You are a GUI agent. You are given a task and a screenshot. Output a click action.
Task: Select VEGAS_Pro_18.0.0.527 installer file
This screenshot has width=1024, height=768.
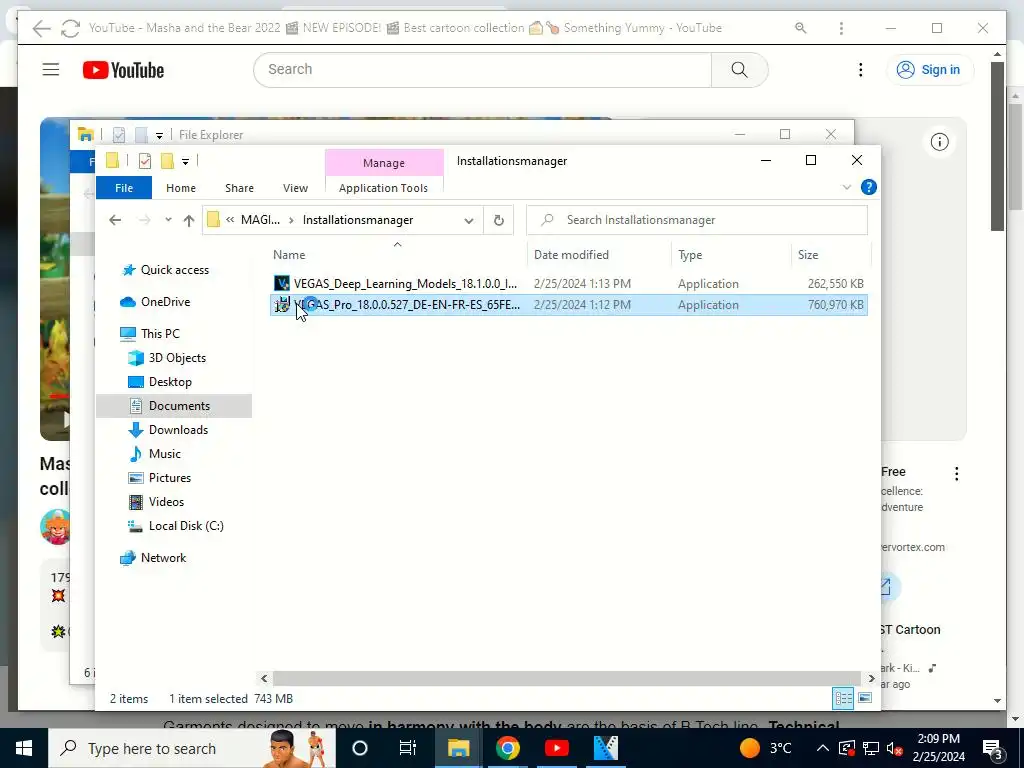(569, 305)
